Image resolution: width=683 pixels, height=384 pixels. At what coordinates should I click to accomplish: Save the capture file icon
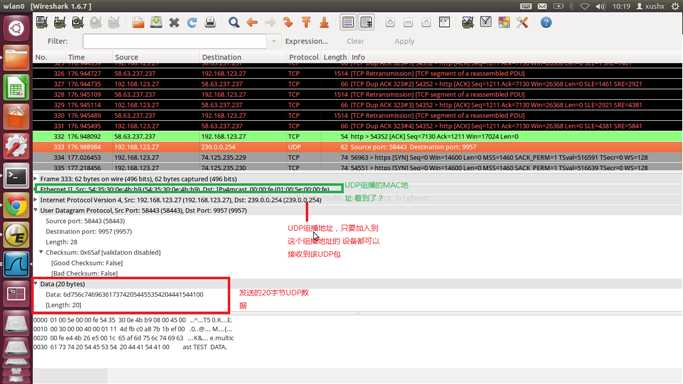click(x=156, y=22)
